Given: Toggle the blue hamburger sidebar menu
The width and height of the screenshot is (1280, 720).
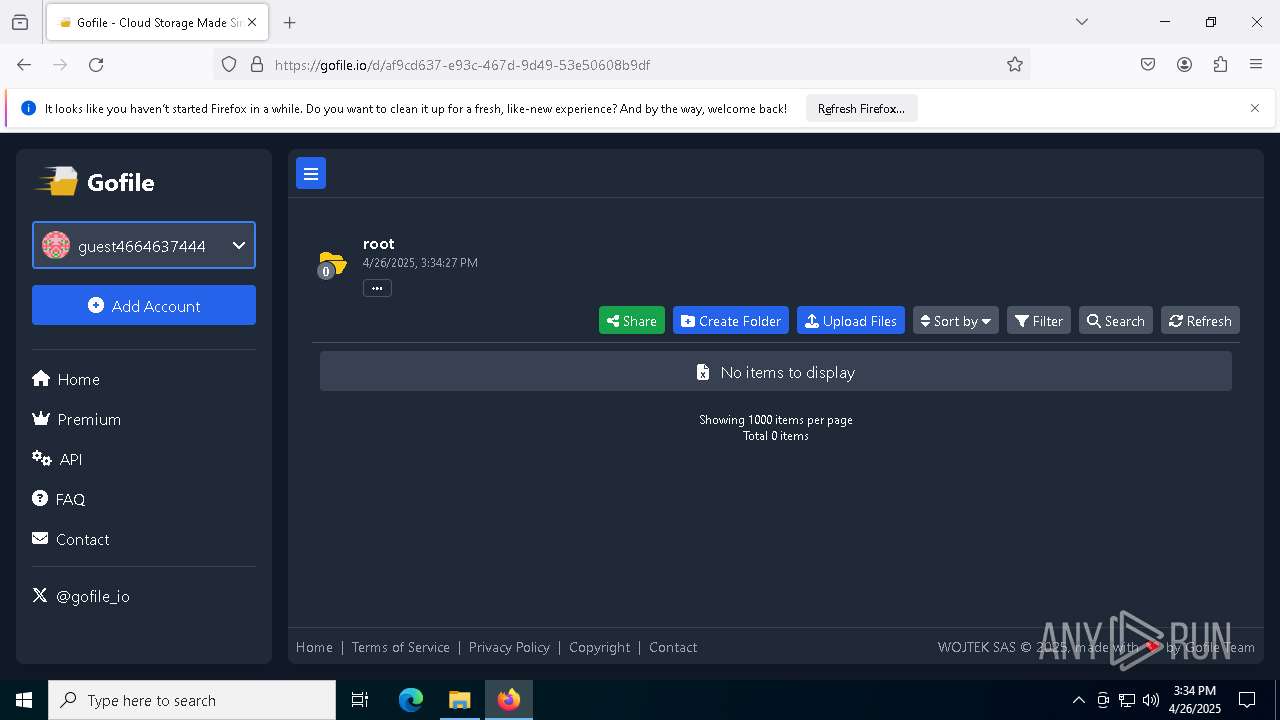Looking at the screenshot, I should click(311, 173).
